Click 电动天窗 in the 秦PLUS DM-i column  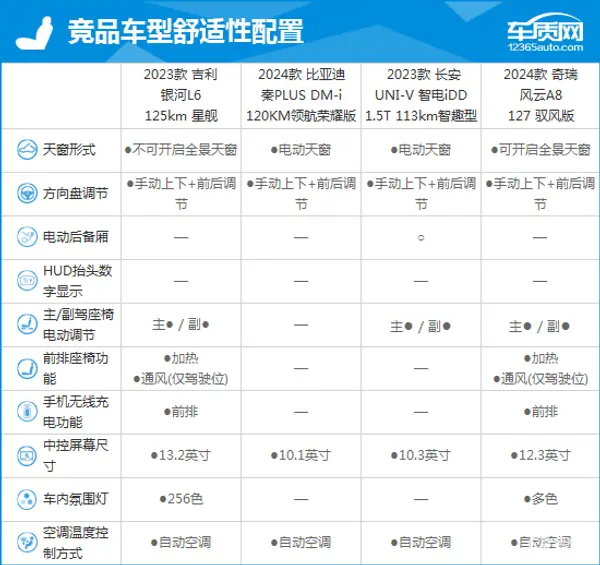click(x=301, y=150)
